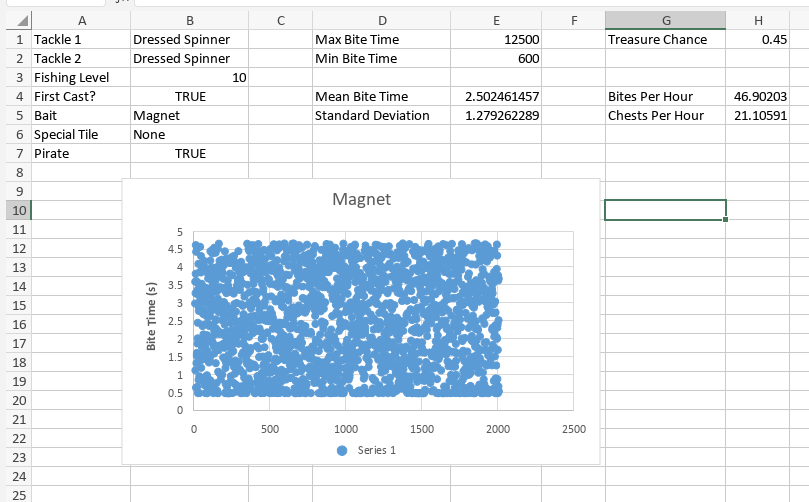The width and height of the screenshot is (809, 502).
Task: Click the TRUE value beside Pirate
Action: (190, 154)
